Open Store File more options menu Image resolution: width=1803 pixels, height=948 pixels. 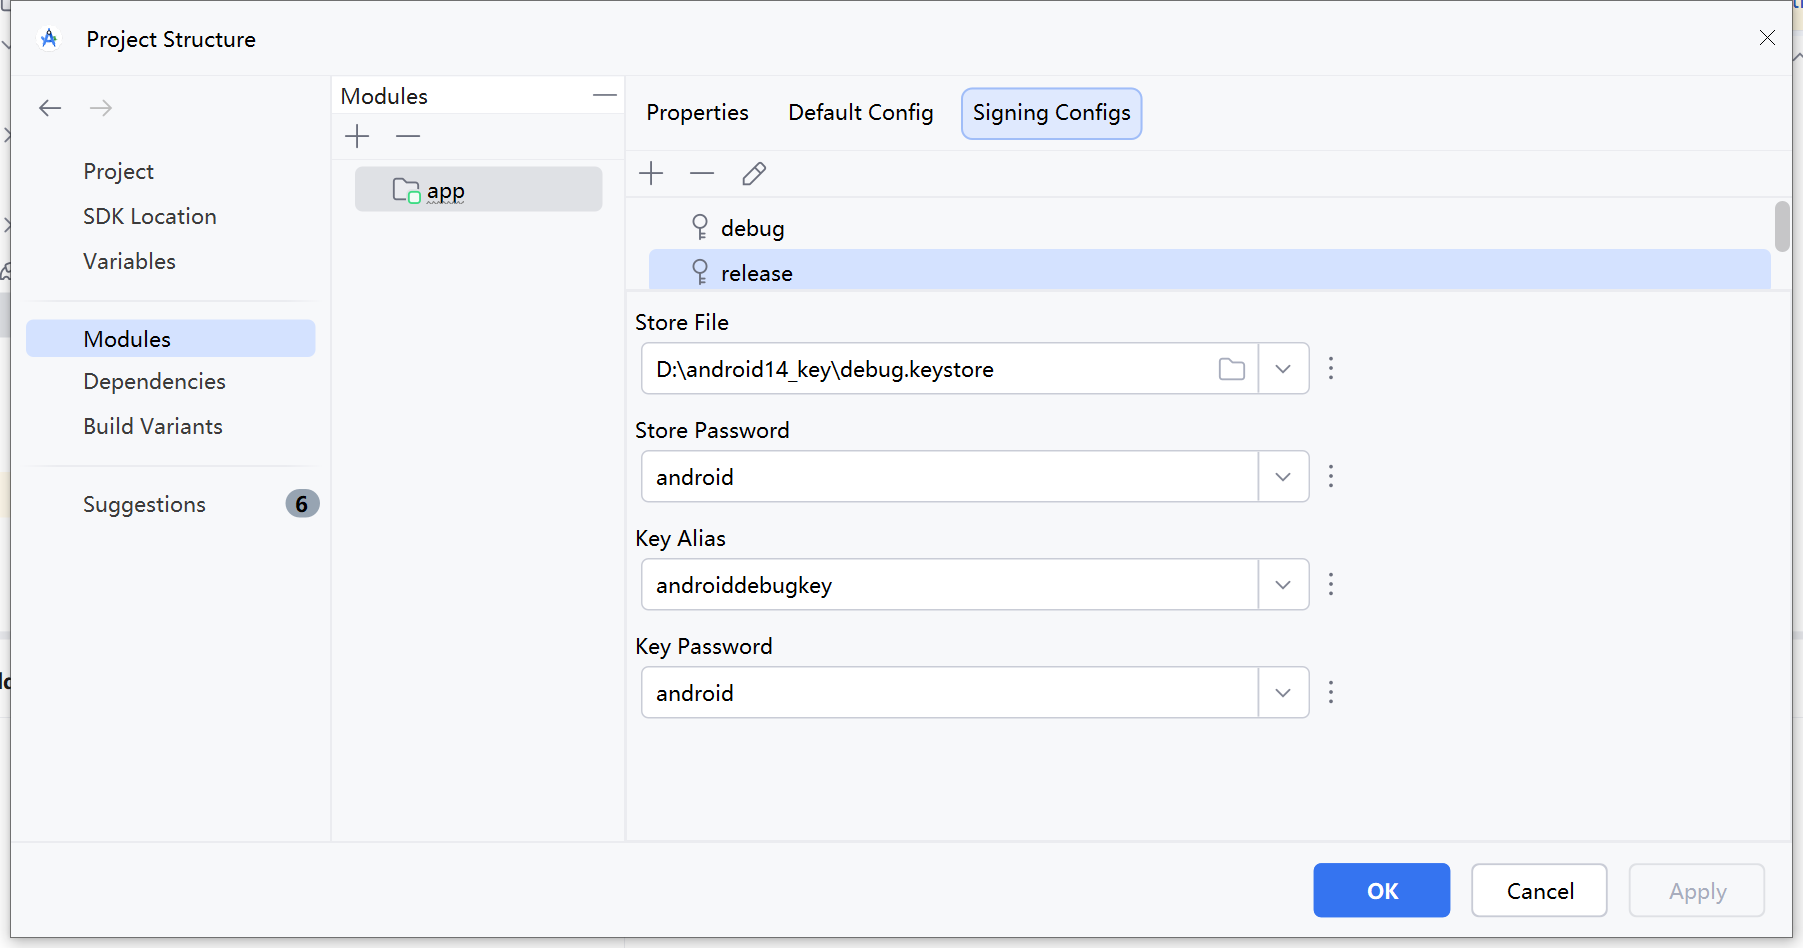(x=1331, y=368)
